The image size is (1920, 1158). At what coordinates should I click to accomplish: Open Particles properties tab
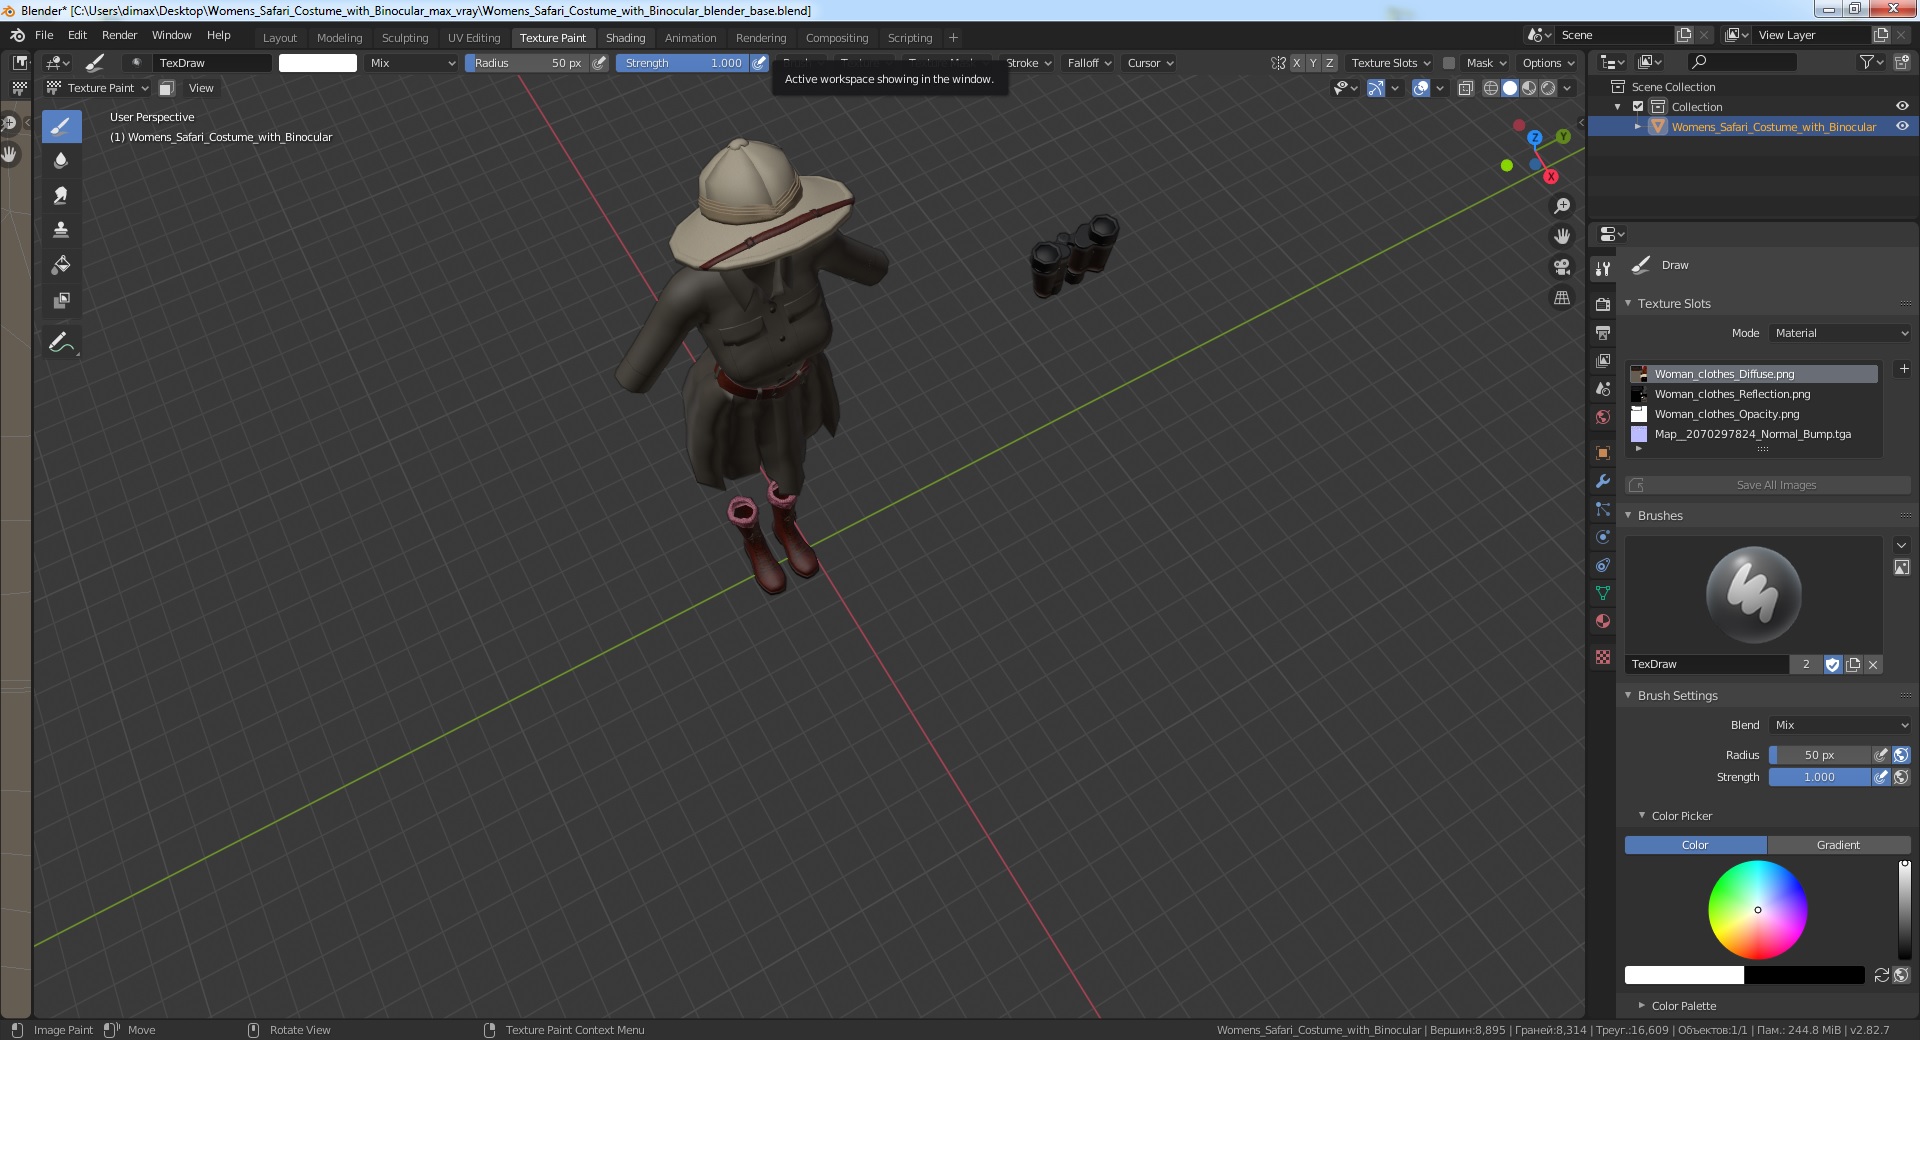[x=1603, y=509]
